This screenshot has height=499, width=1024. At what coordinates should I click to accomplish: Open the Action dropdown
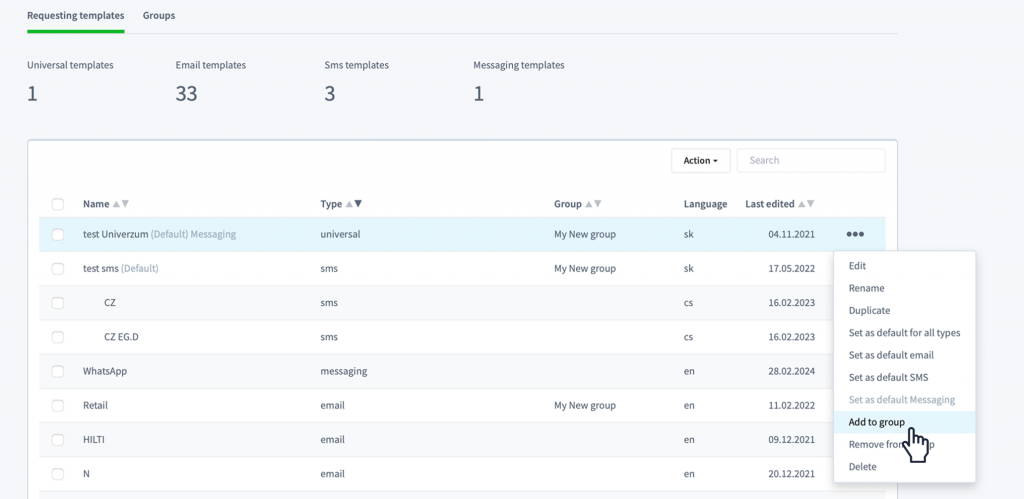point(701,160)
